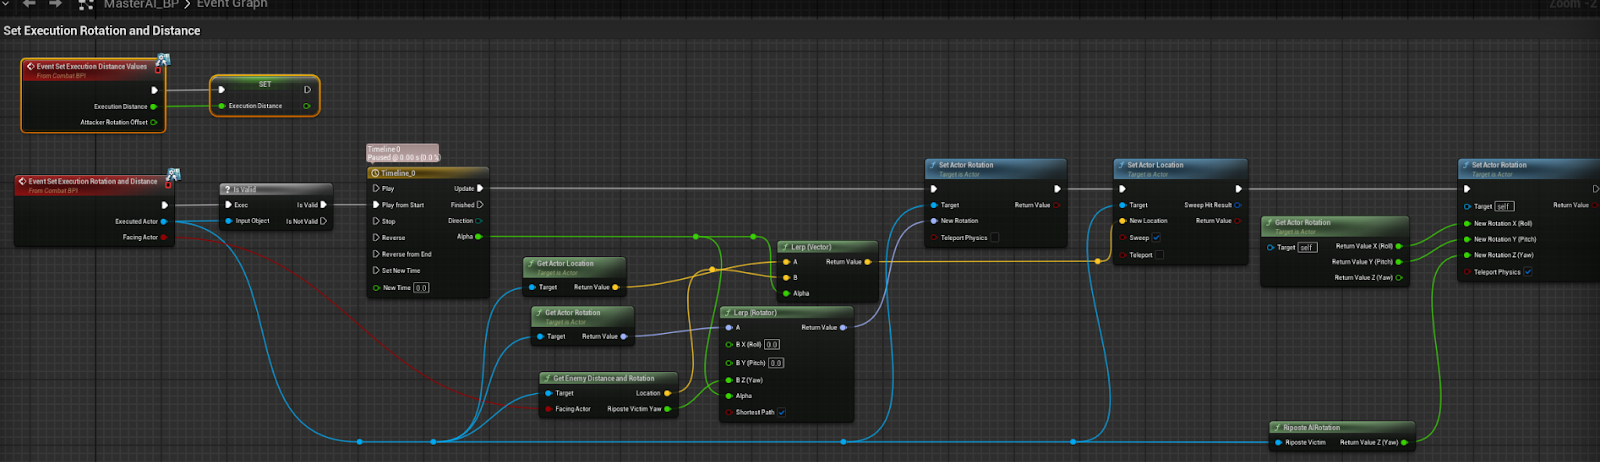The image size is (1600, 462).
Task: Click the B Z (Yaw) pin on Lerp (Rotator)
Action: 729,380
